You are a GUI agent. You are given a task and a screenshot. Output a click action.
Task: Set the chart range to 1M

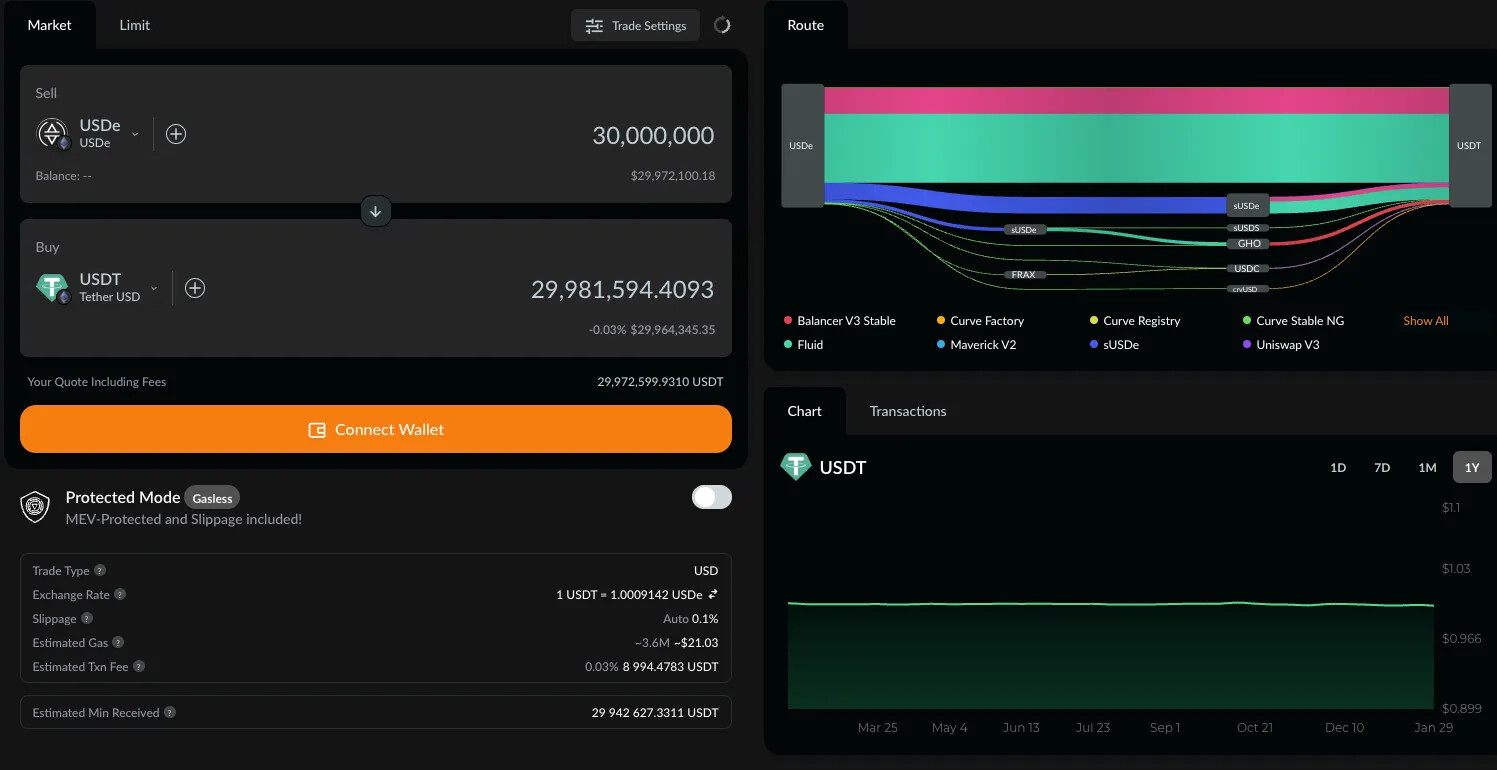pyautogui.click(x=1427, y=467)
